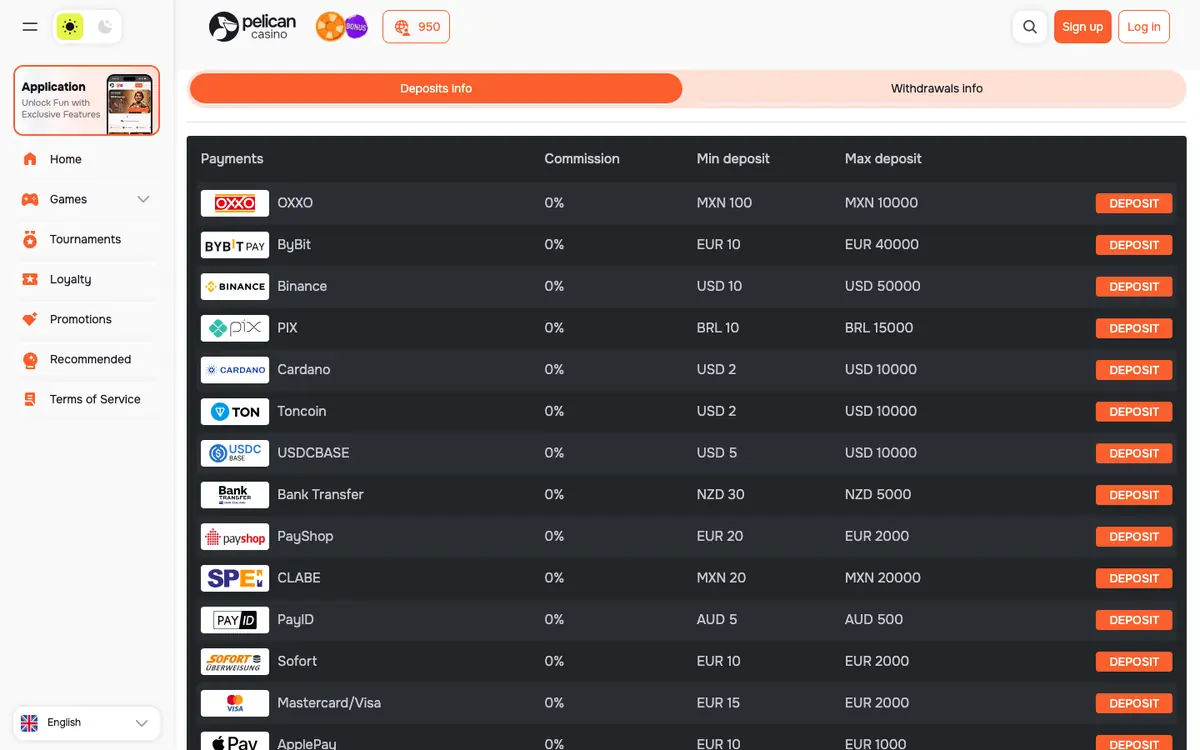Click the ByBit Pay logo
The image size is (1200, 750).
(235, 245)
